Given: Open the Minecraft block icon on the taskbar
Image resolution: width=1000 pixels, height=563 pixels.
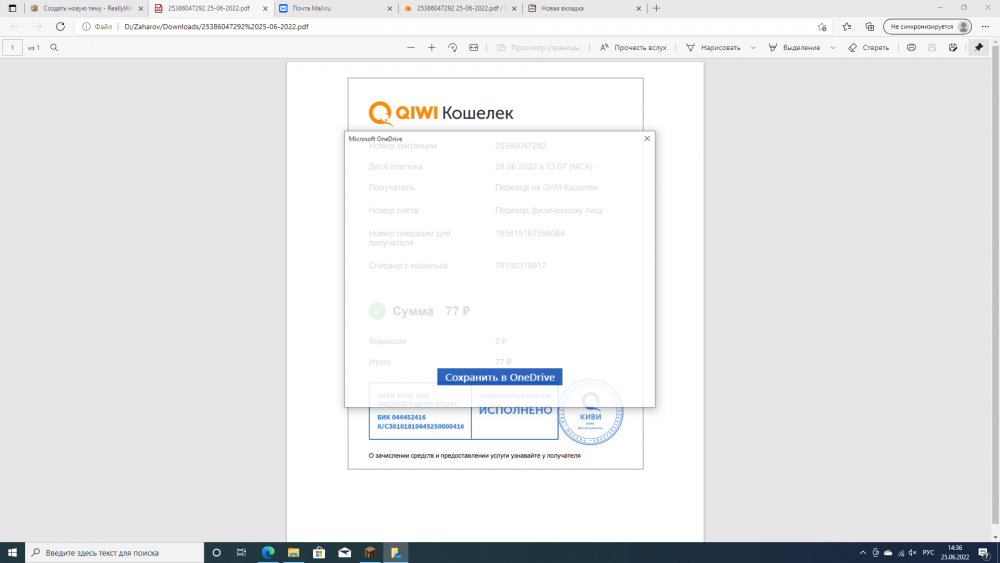Looking at the screenshot, I should point(370,552).
